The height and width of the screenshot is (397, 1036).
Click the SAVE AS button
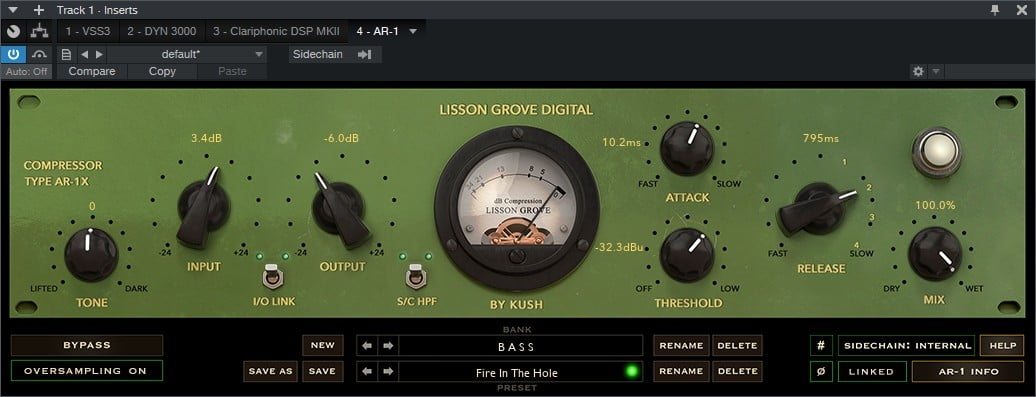coord(270,371)
